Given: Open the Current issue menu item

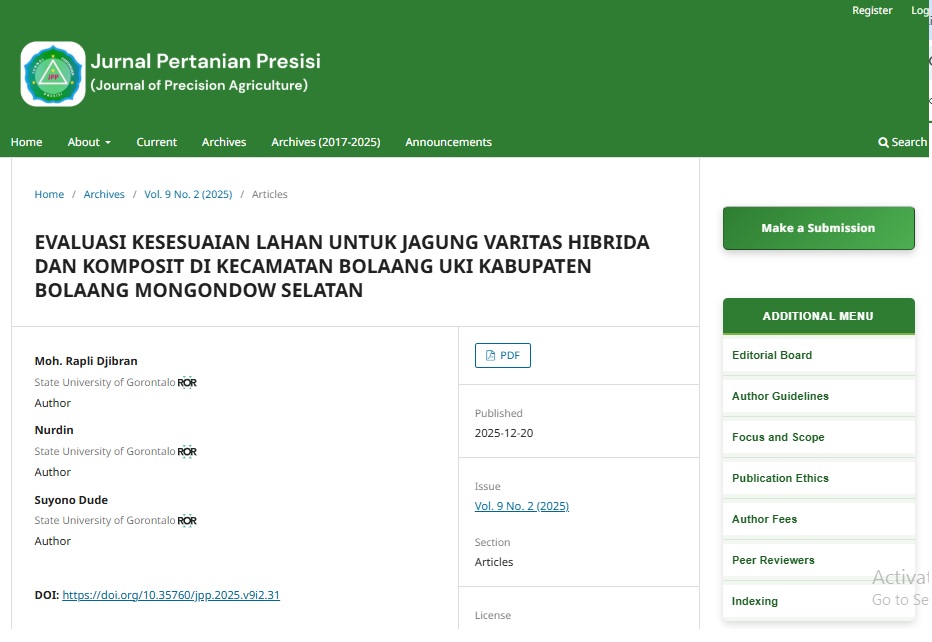Looking at the screenshot, I should click(x=157, y=142).
